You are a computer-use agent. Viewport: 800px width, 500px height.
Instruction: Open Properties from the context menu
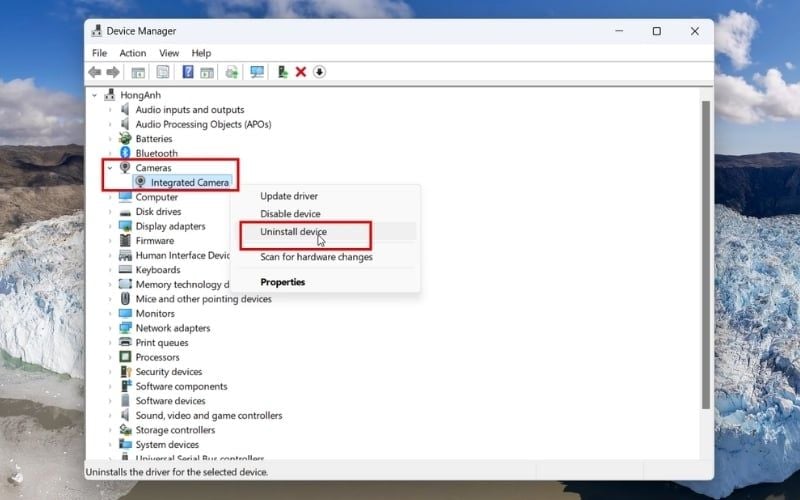325,282
